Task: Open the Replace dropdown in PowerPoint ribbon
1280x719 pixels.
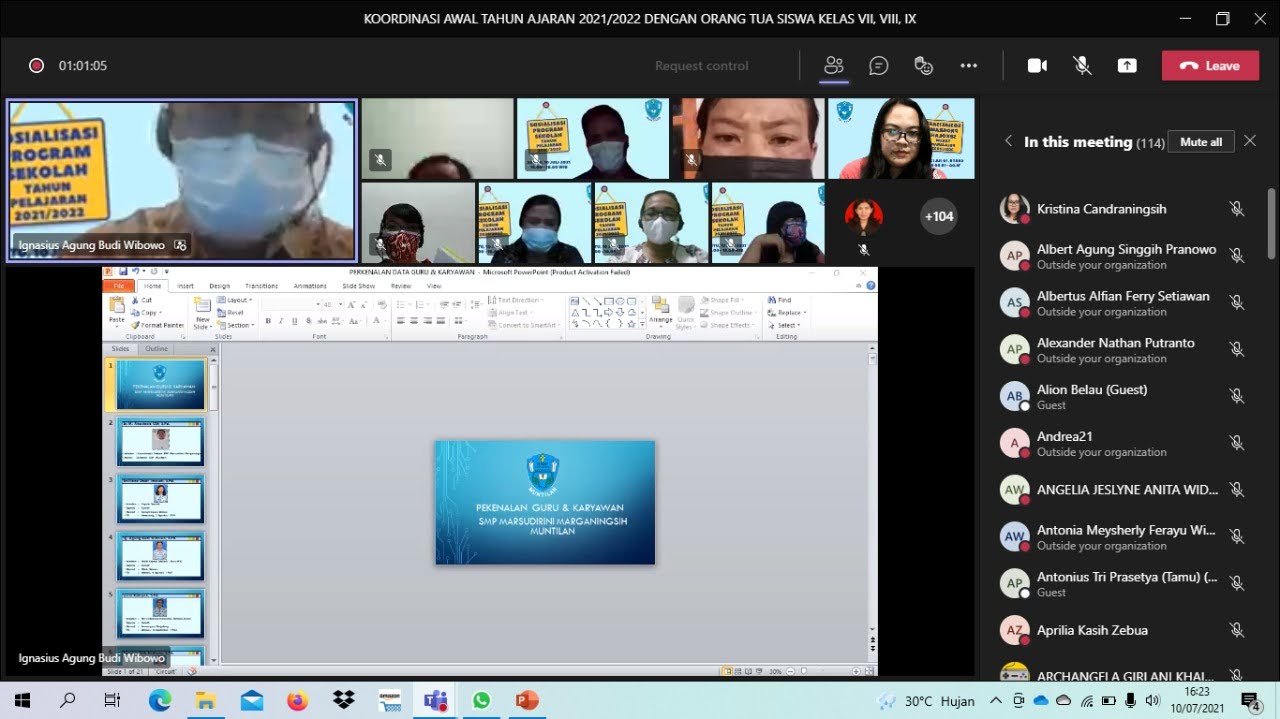Action: coord(787,313)
